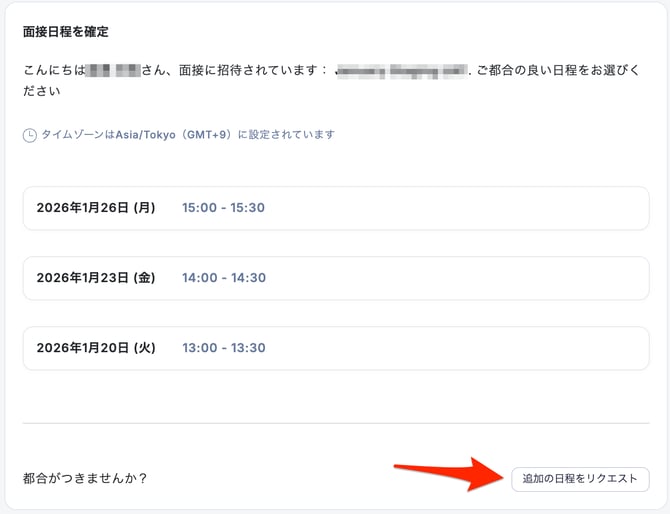Choose the 2026年1月23日 (金) interview slot

[96, 278]
